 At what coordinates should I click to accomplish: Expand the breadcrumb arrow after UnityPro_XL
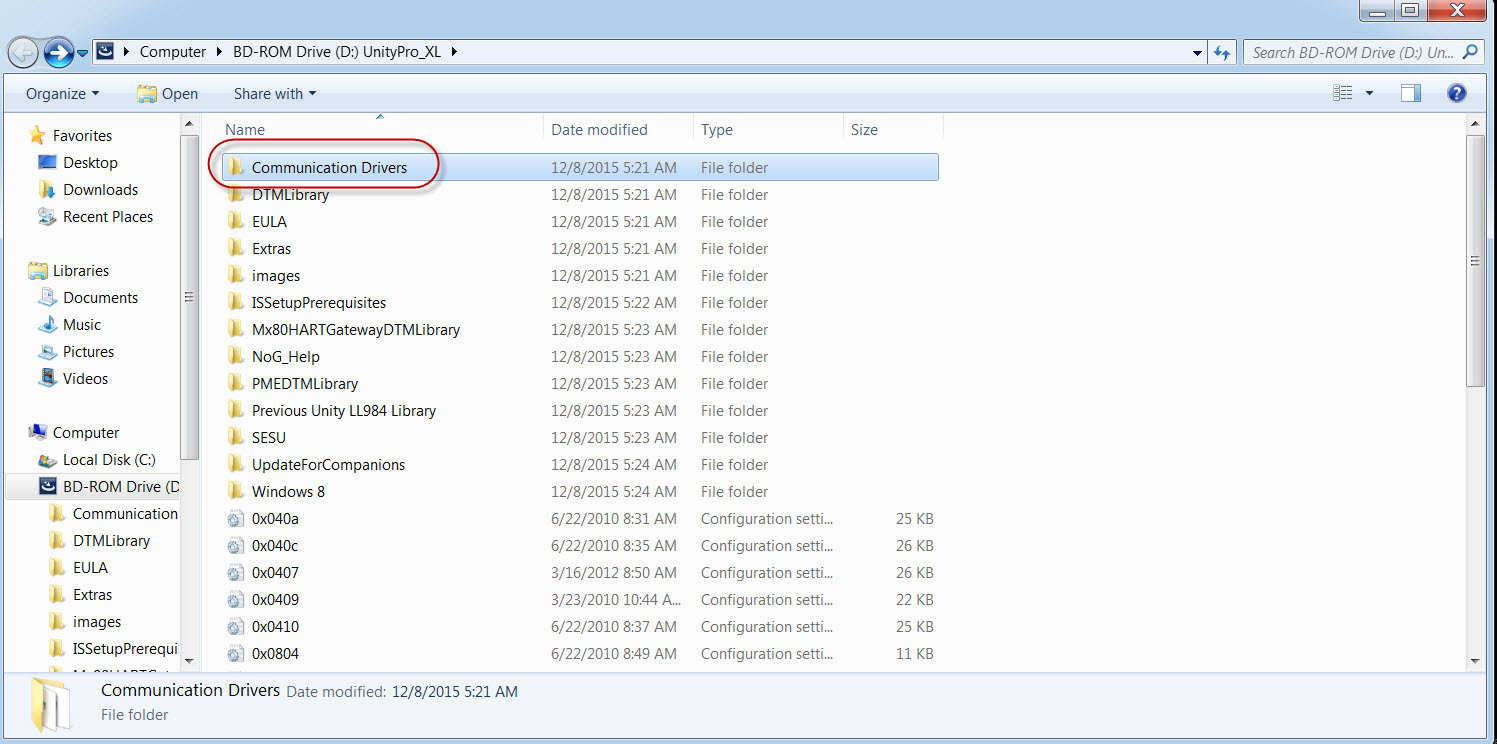point(454,52)
